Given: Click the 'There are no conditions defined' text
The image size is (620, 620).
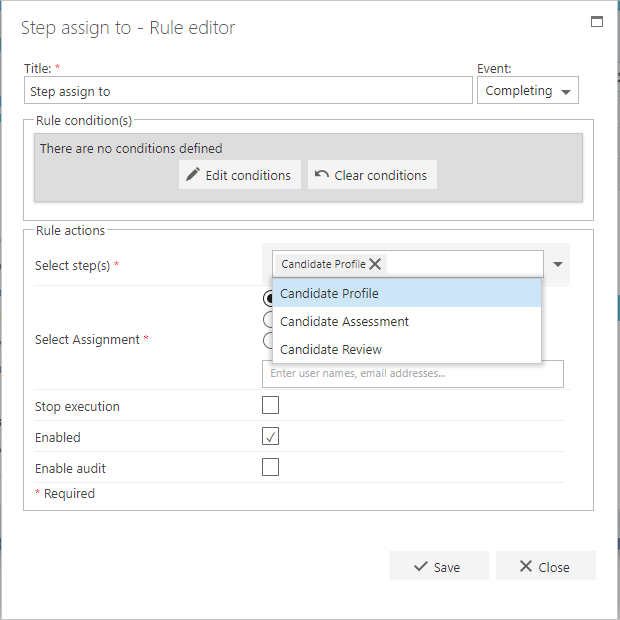Looking at the screenshot, I should [x=131, y=148].
